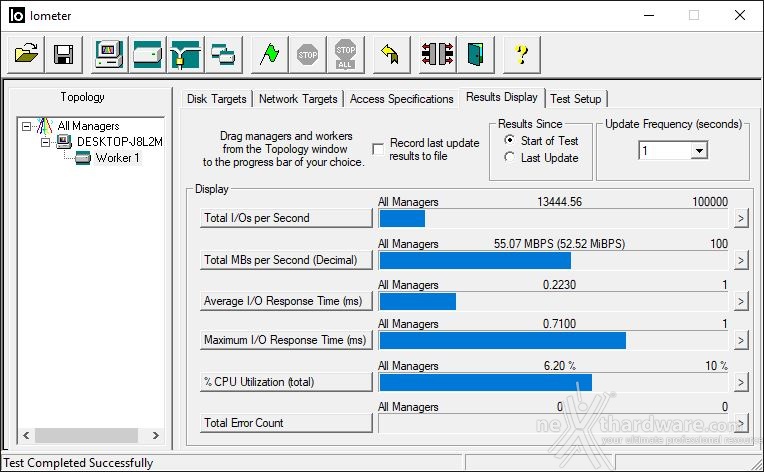This screenshot has height=472, width=764.
Task: Click the Maximum I/O Response Time progress bar
Action: [553, 340]
